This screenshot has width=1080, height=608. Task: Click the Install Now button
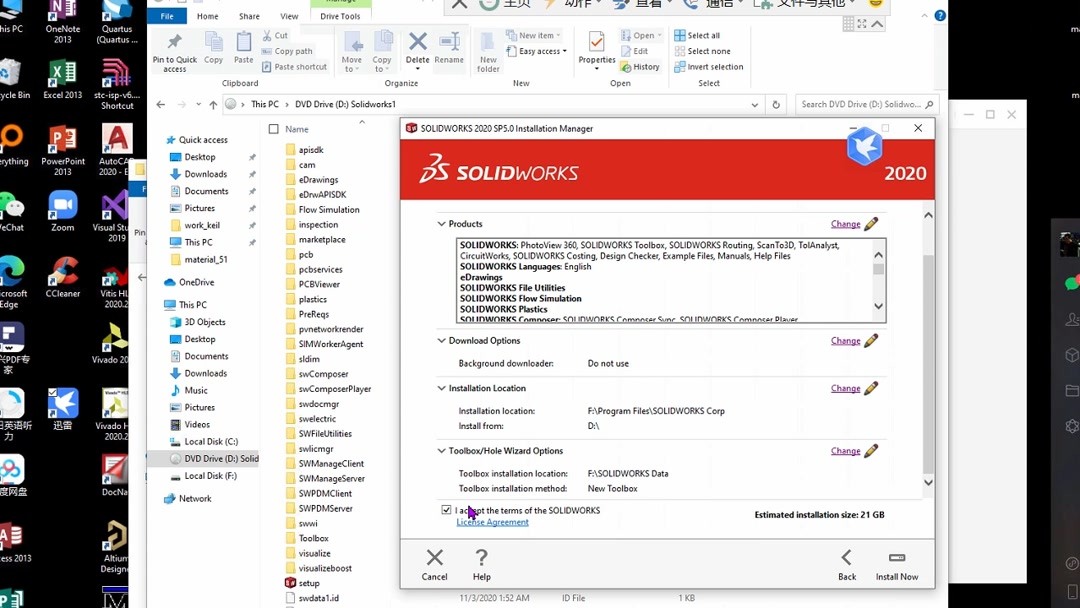coord(896,565)
